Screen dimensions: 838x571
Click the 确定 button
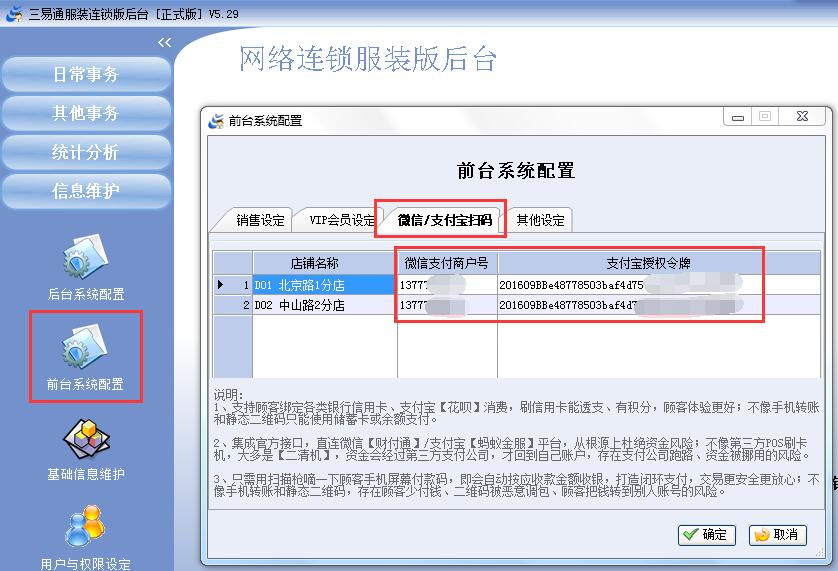[707, 535]
